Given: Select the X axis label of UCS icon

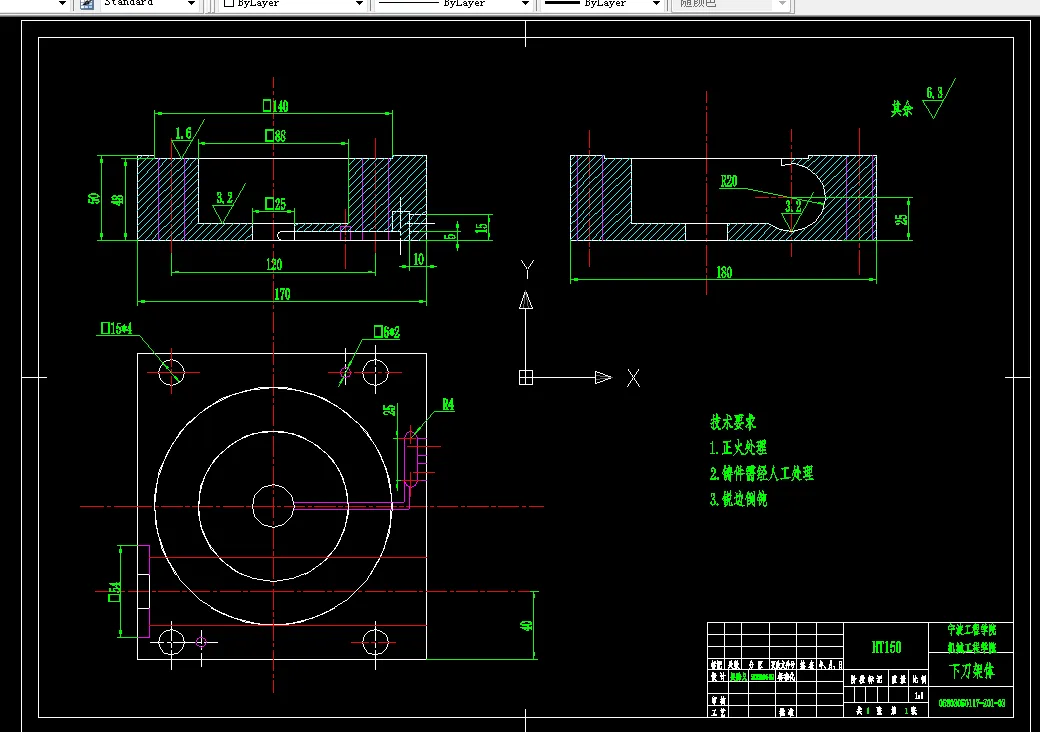Looking at the screenshot, I should click(x=633, y=379).
